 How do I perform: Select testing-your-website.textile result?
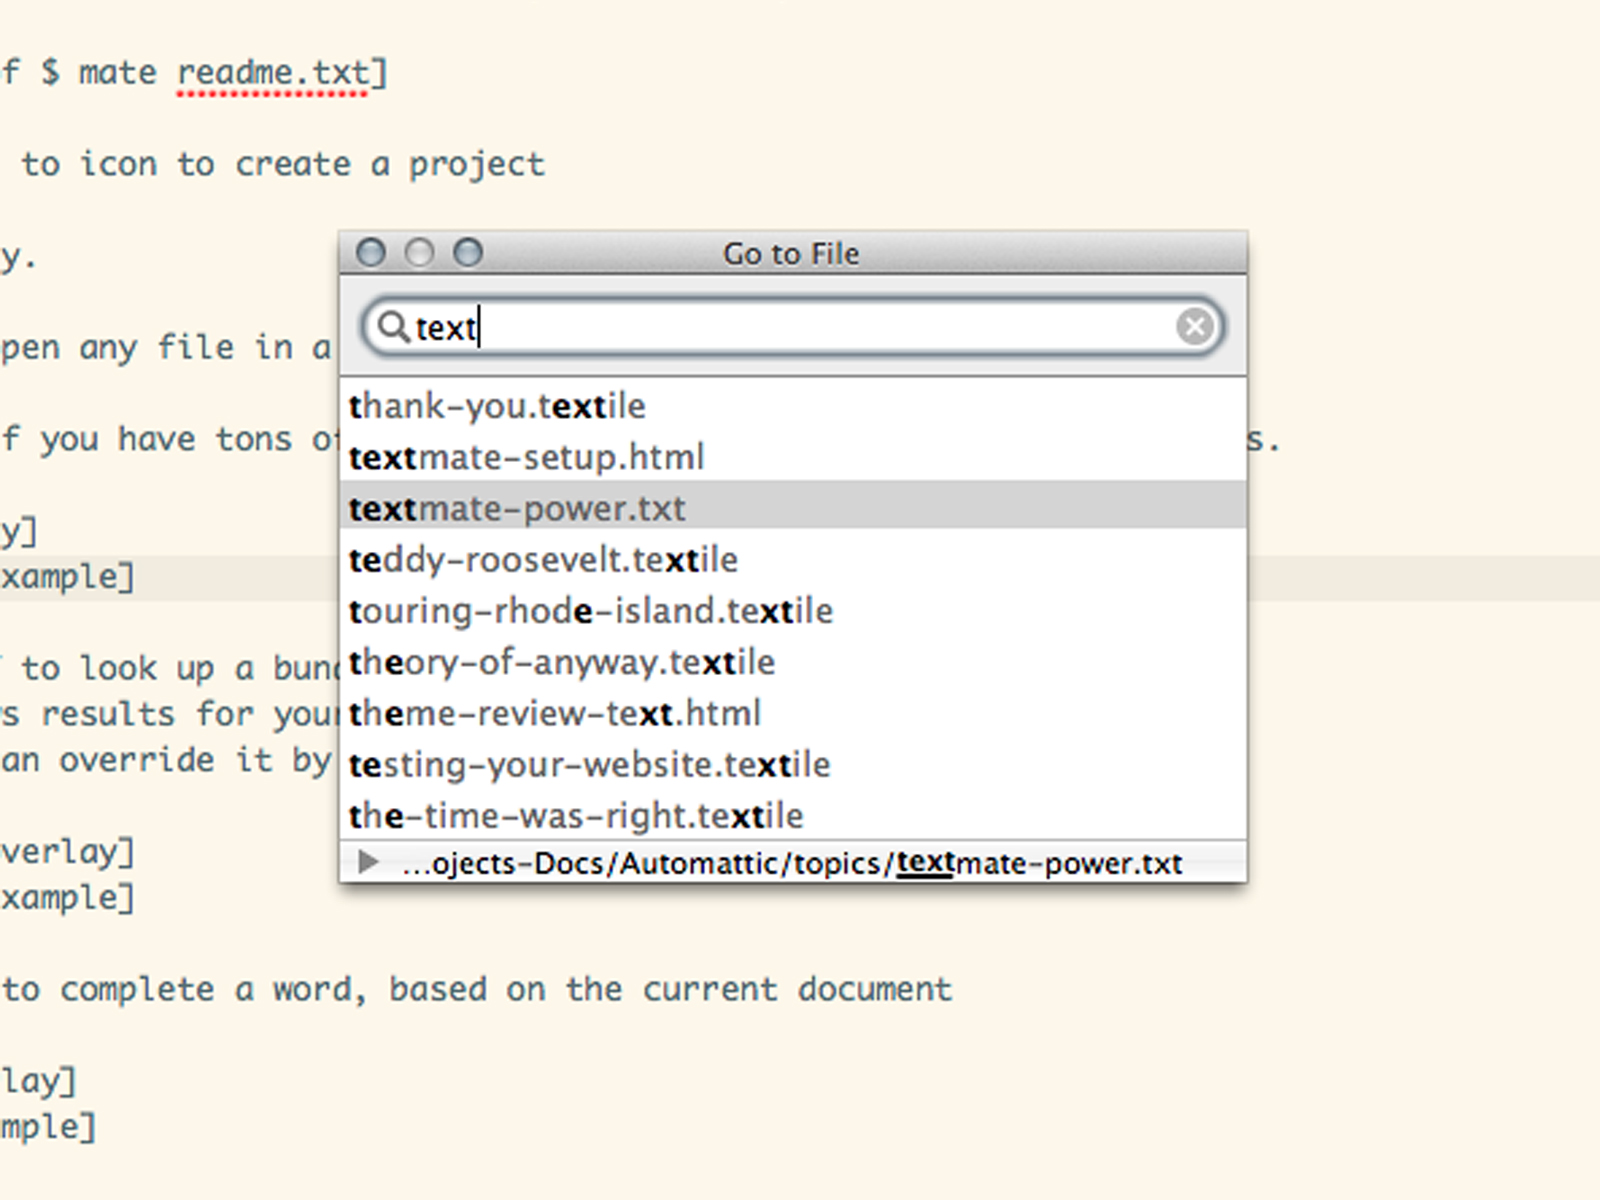coord(589,765)
